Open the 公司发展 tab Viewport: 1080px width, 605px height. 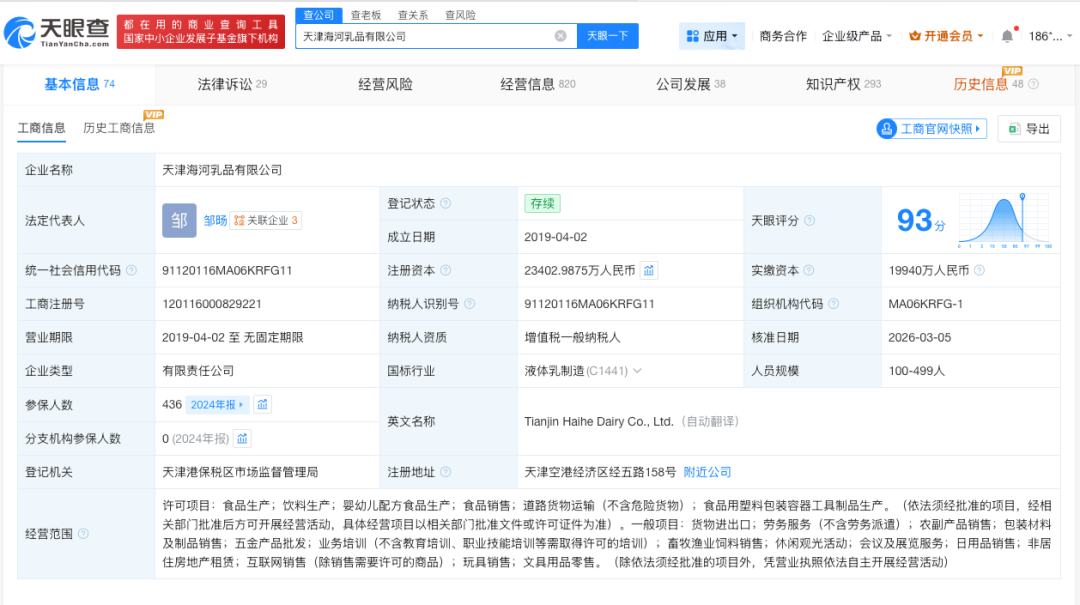click(x=690, y=84)
